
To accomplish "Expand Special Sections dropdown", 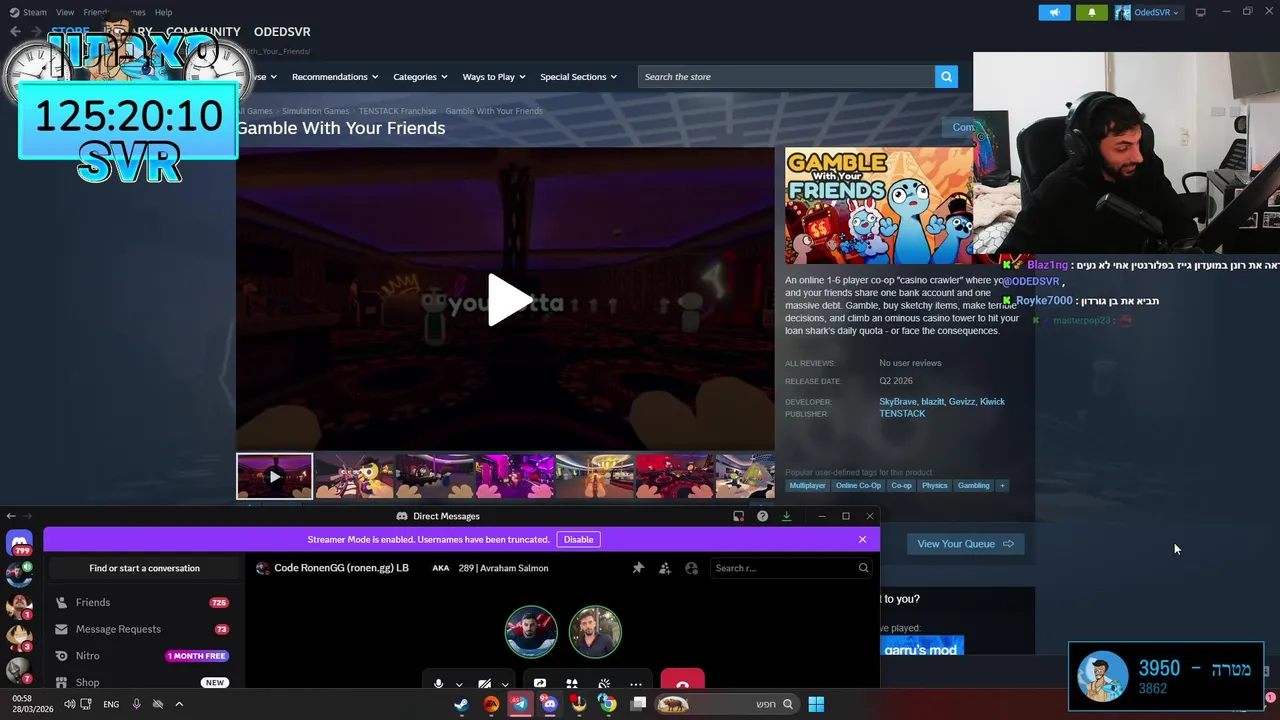I will 578,77.
